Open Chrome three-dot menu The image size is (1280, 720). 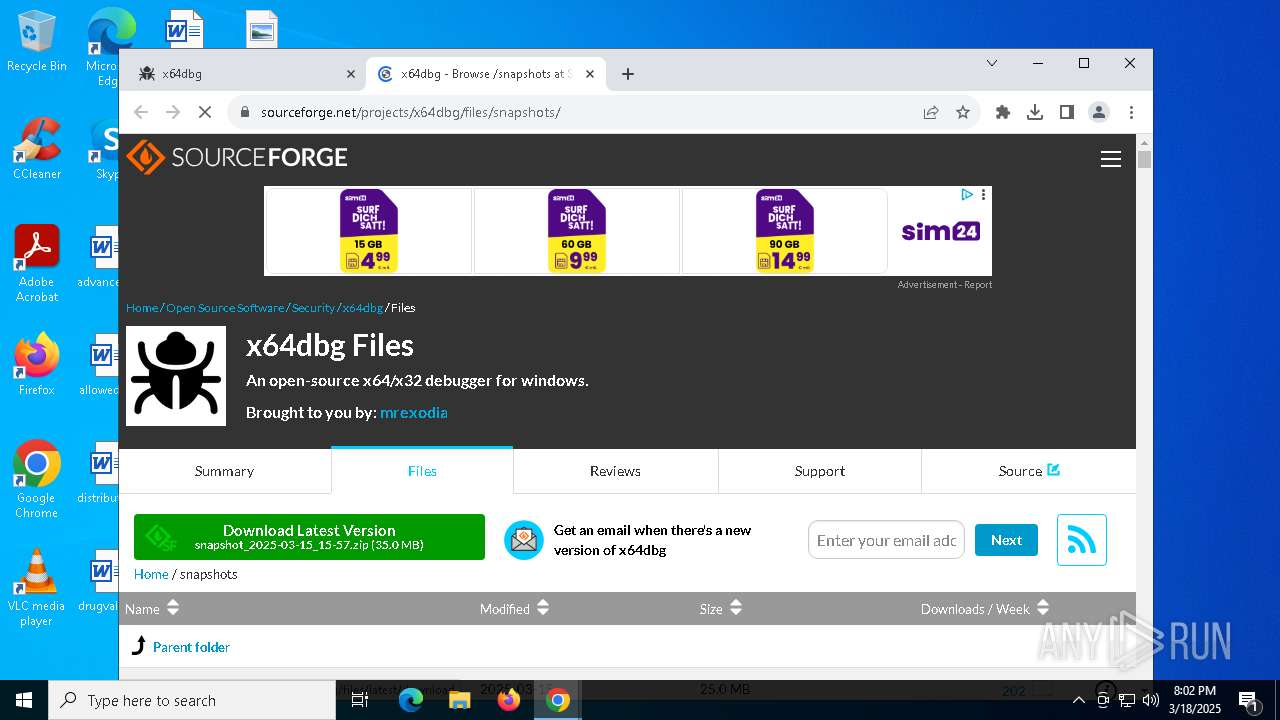1131,112
